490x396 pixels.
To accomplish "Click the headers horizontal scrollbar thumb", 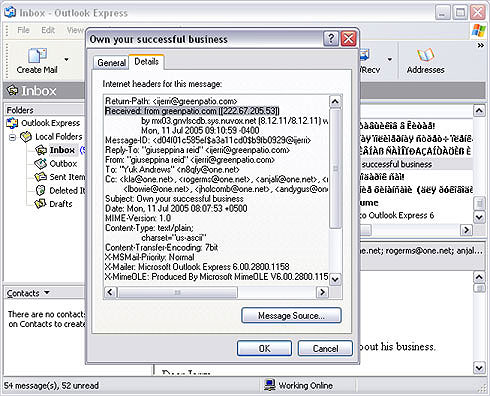I will (x=177, y=292).
